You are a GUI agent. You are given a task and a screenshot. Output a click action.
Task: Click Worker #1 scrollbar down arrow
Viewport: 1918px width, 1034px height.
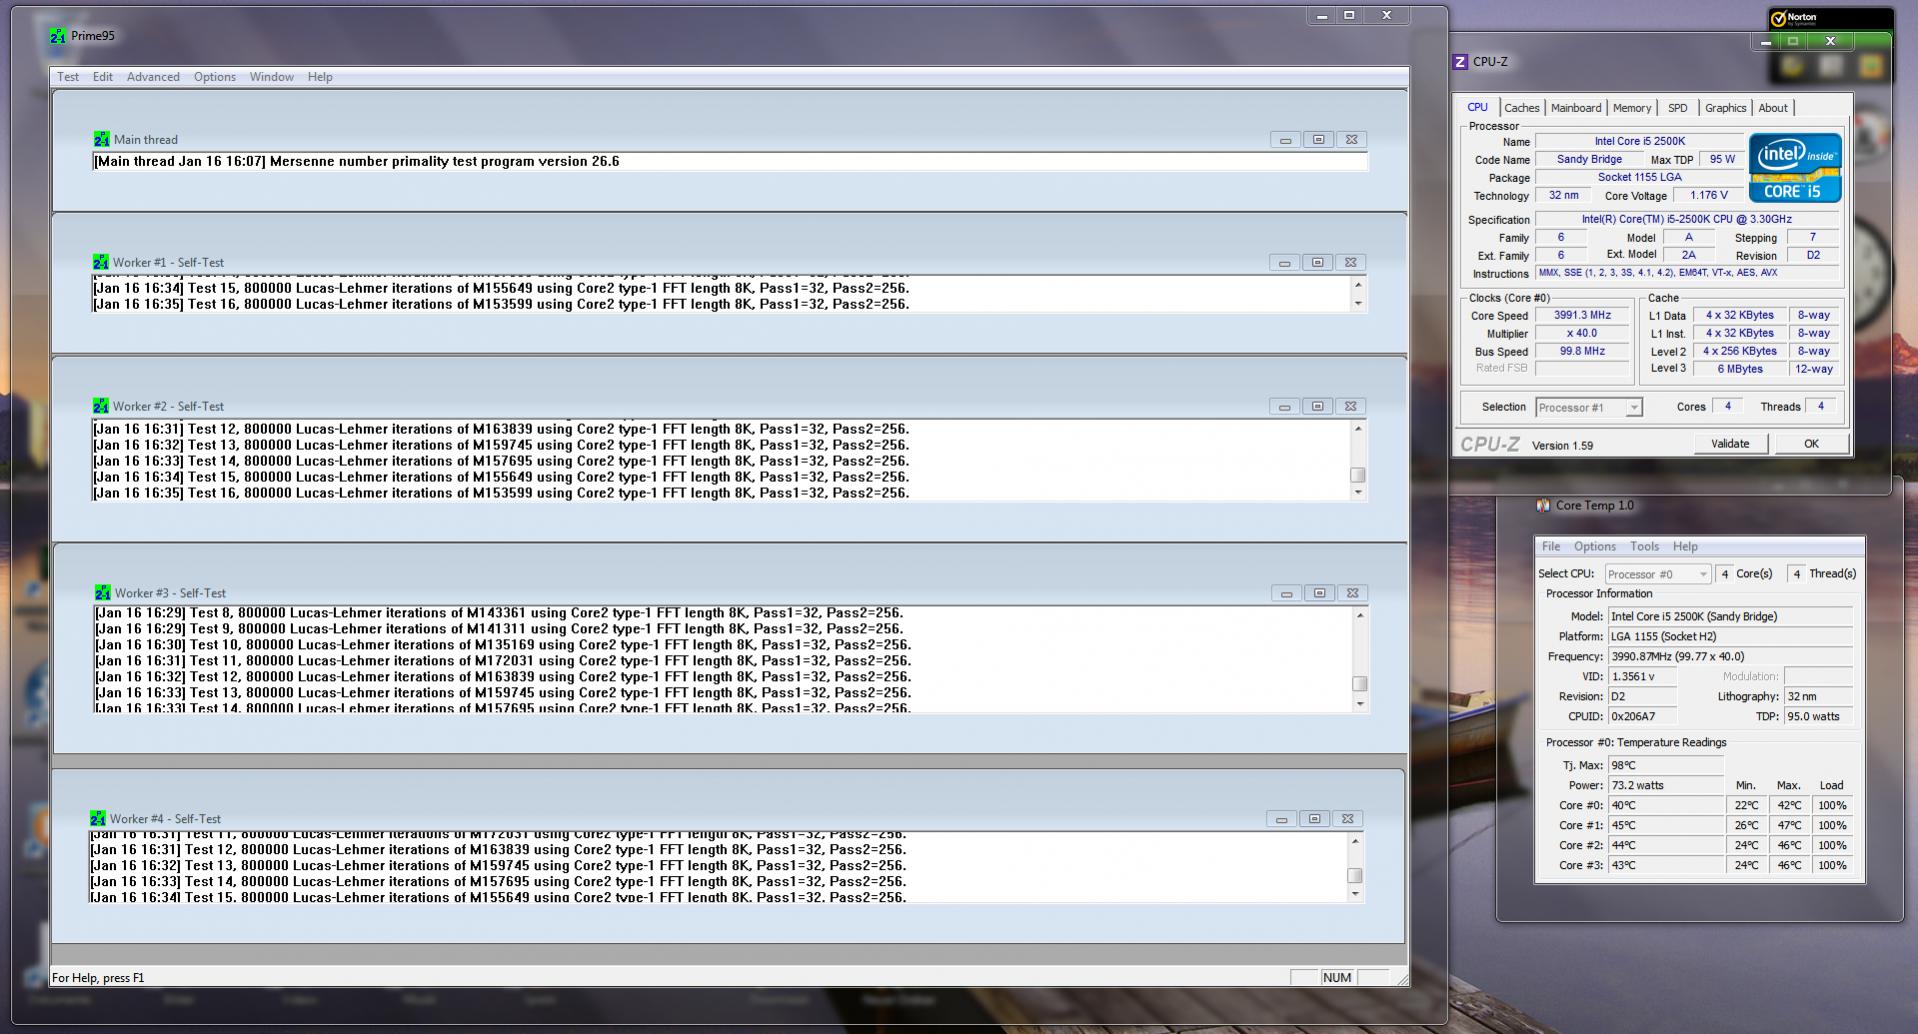pyautogui.click(x=1357, y=304)
